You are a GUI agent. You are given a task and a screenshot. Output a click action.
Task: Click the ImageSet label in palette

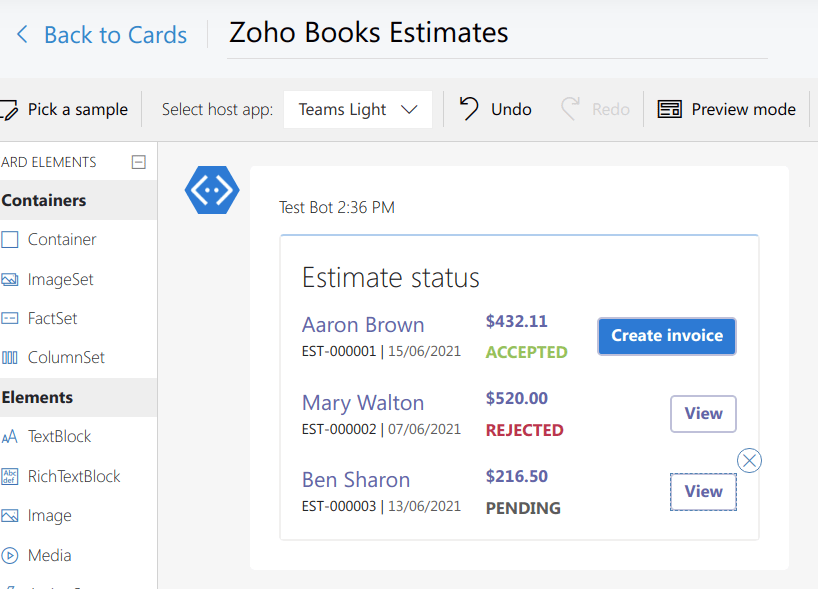point(61,280)
